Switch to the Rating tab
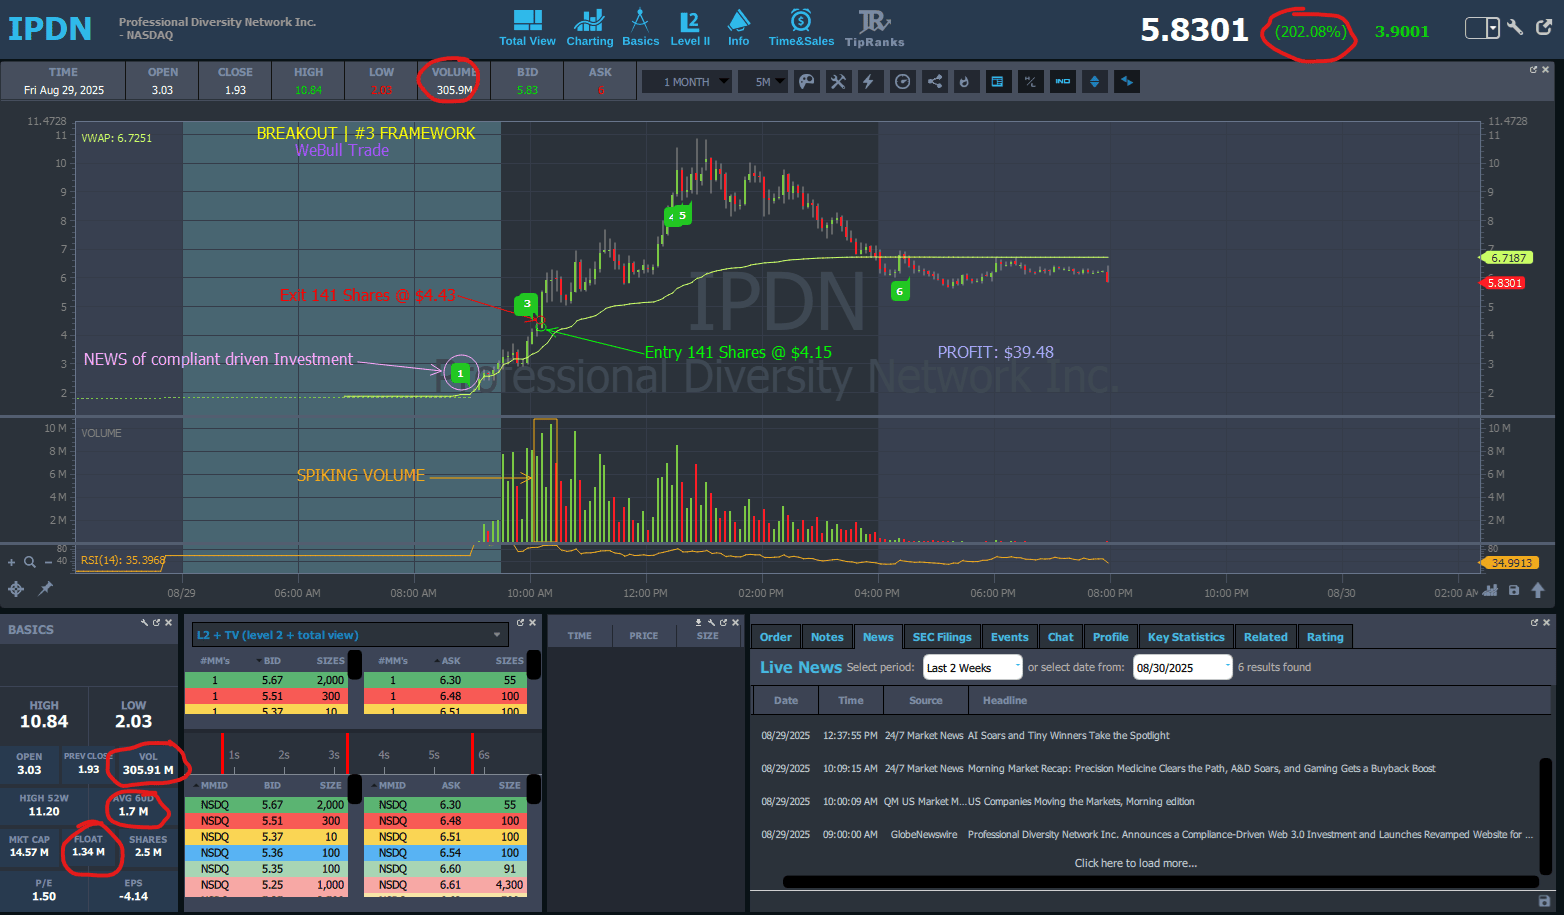The image size is (1564, 915). coord(1325,637)
